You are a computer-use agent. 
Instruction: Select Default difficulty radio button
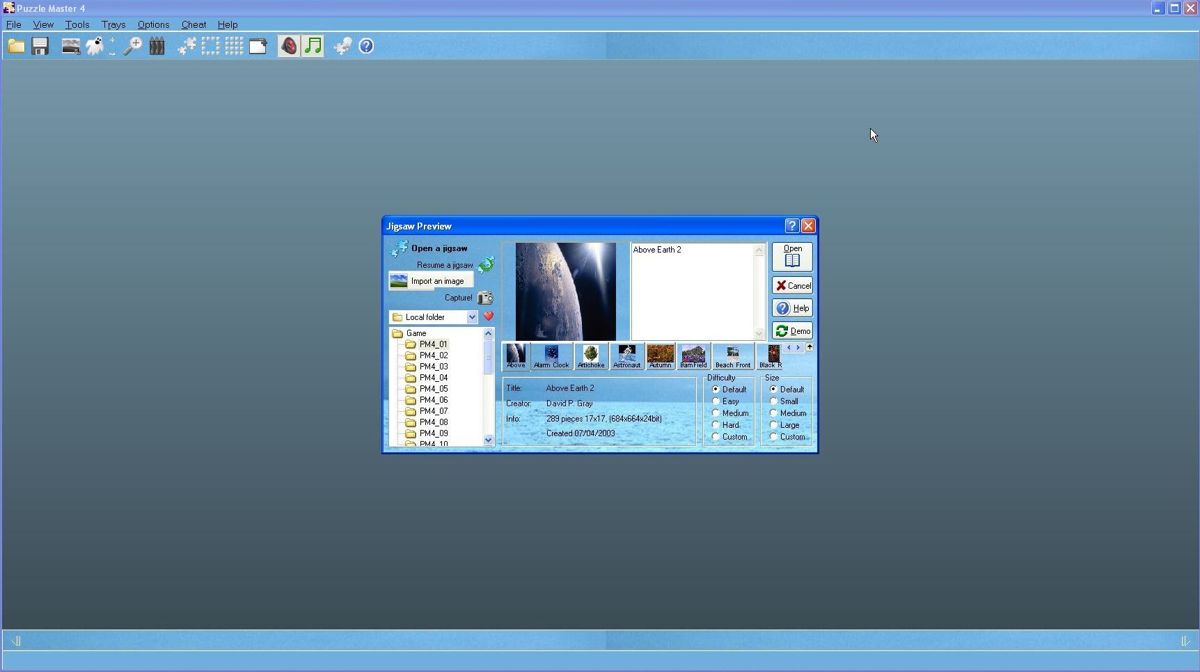tap(716, 389)
